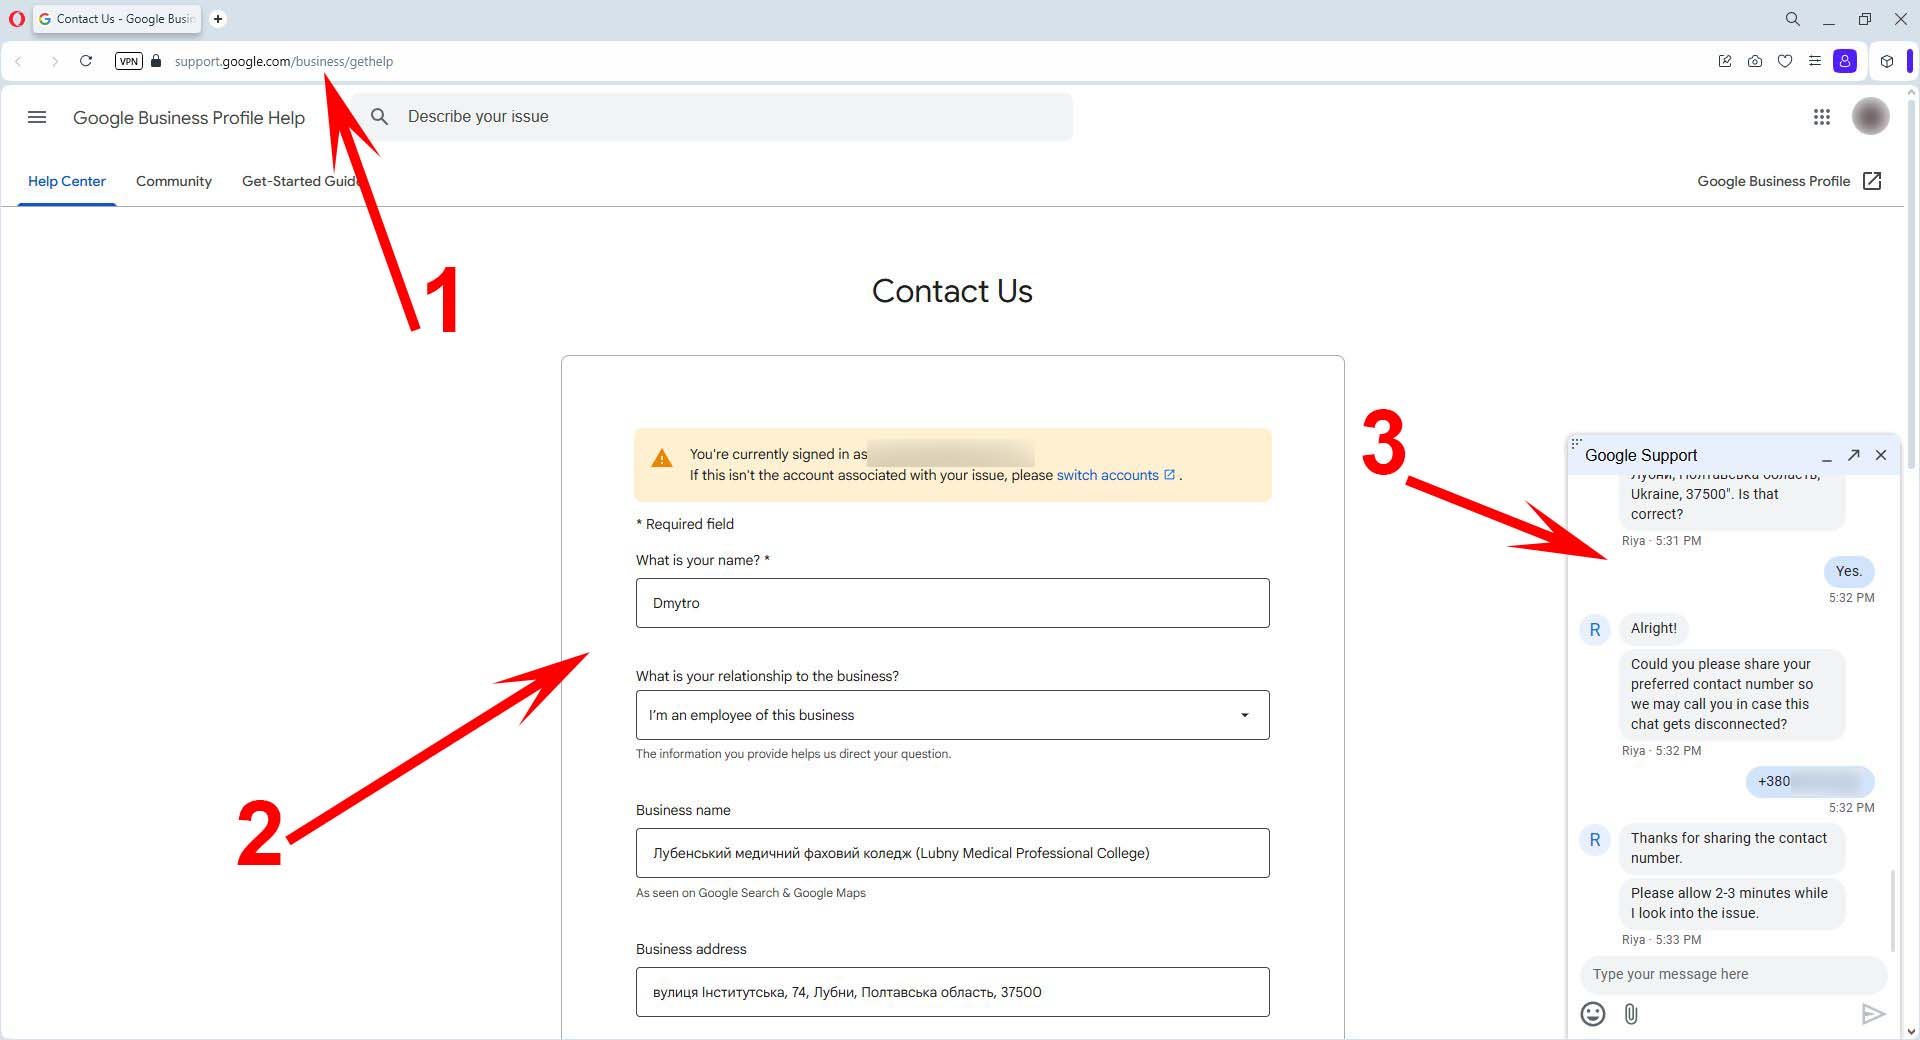Pop out the Google Support chat window
This screenshot has width=1920, height=1040.
click(1854, 455)
